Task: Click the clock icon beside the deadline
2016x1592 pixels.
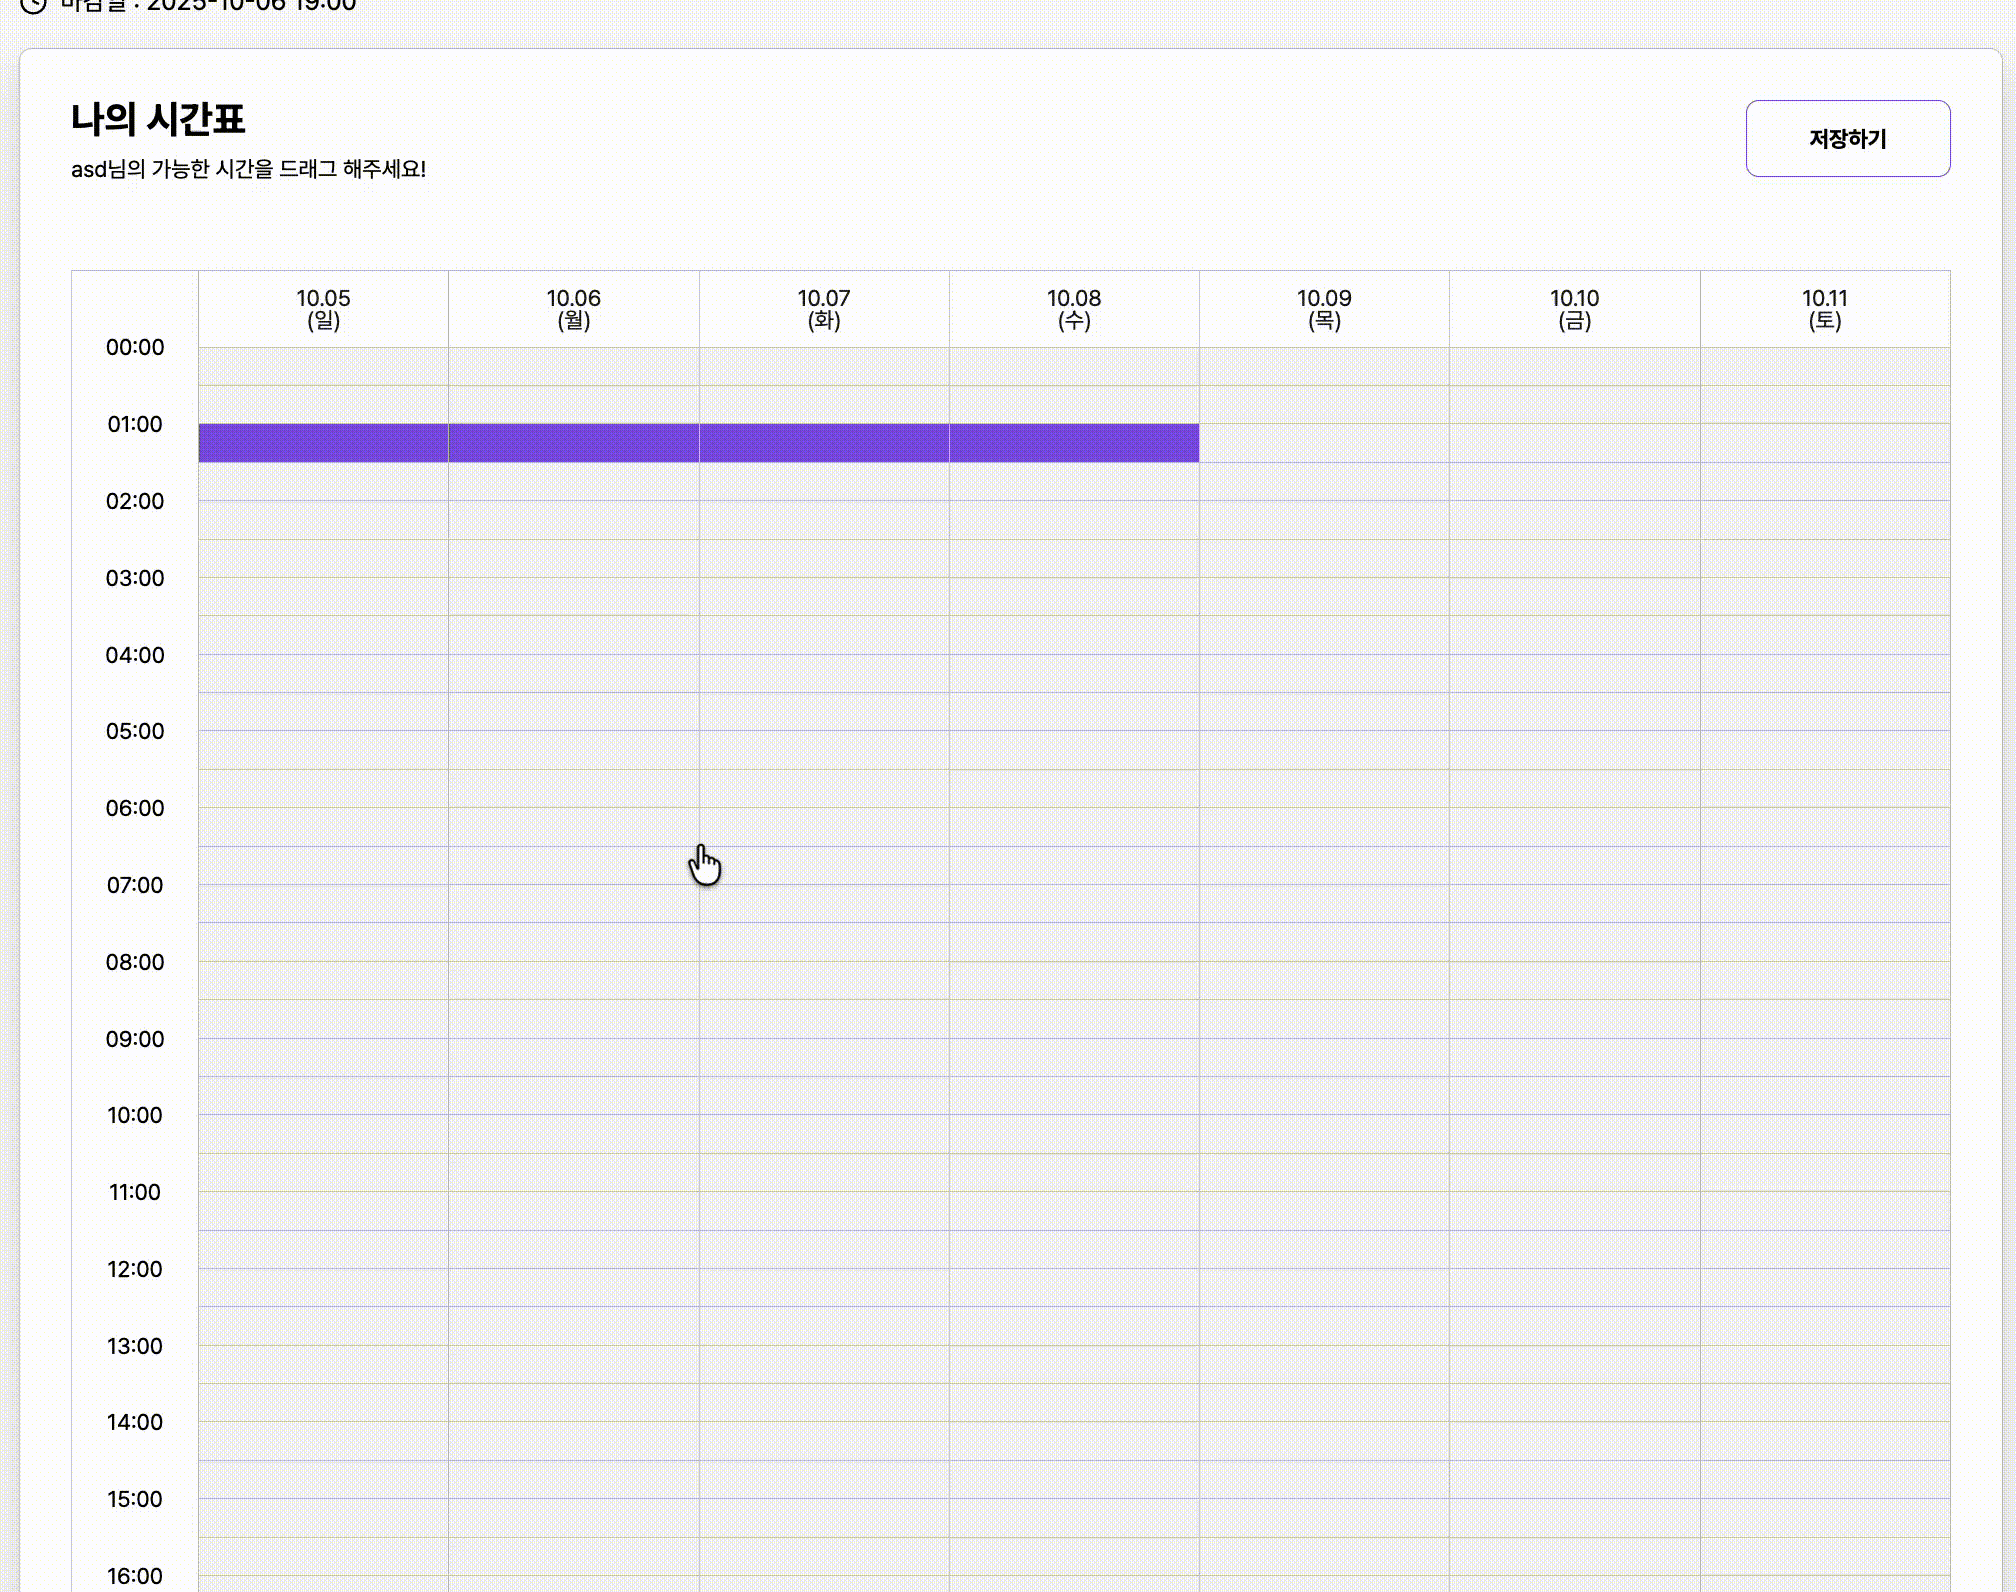Action: (33, 4)
